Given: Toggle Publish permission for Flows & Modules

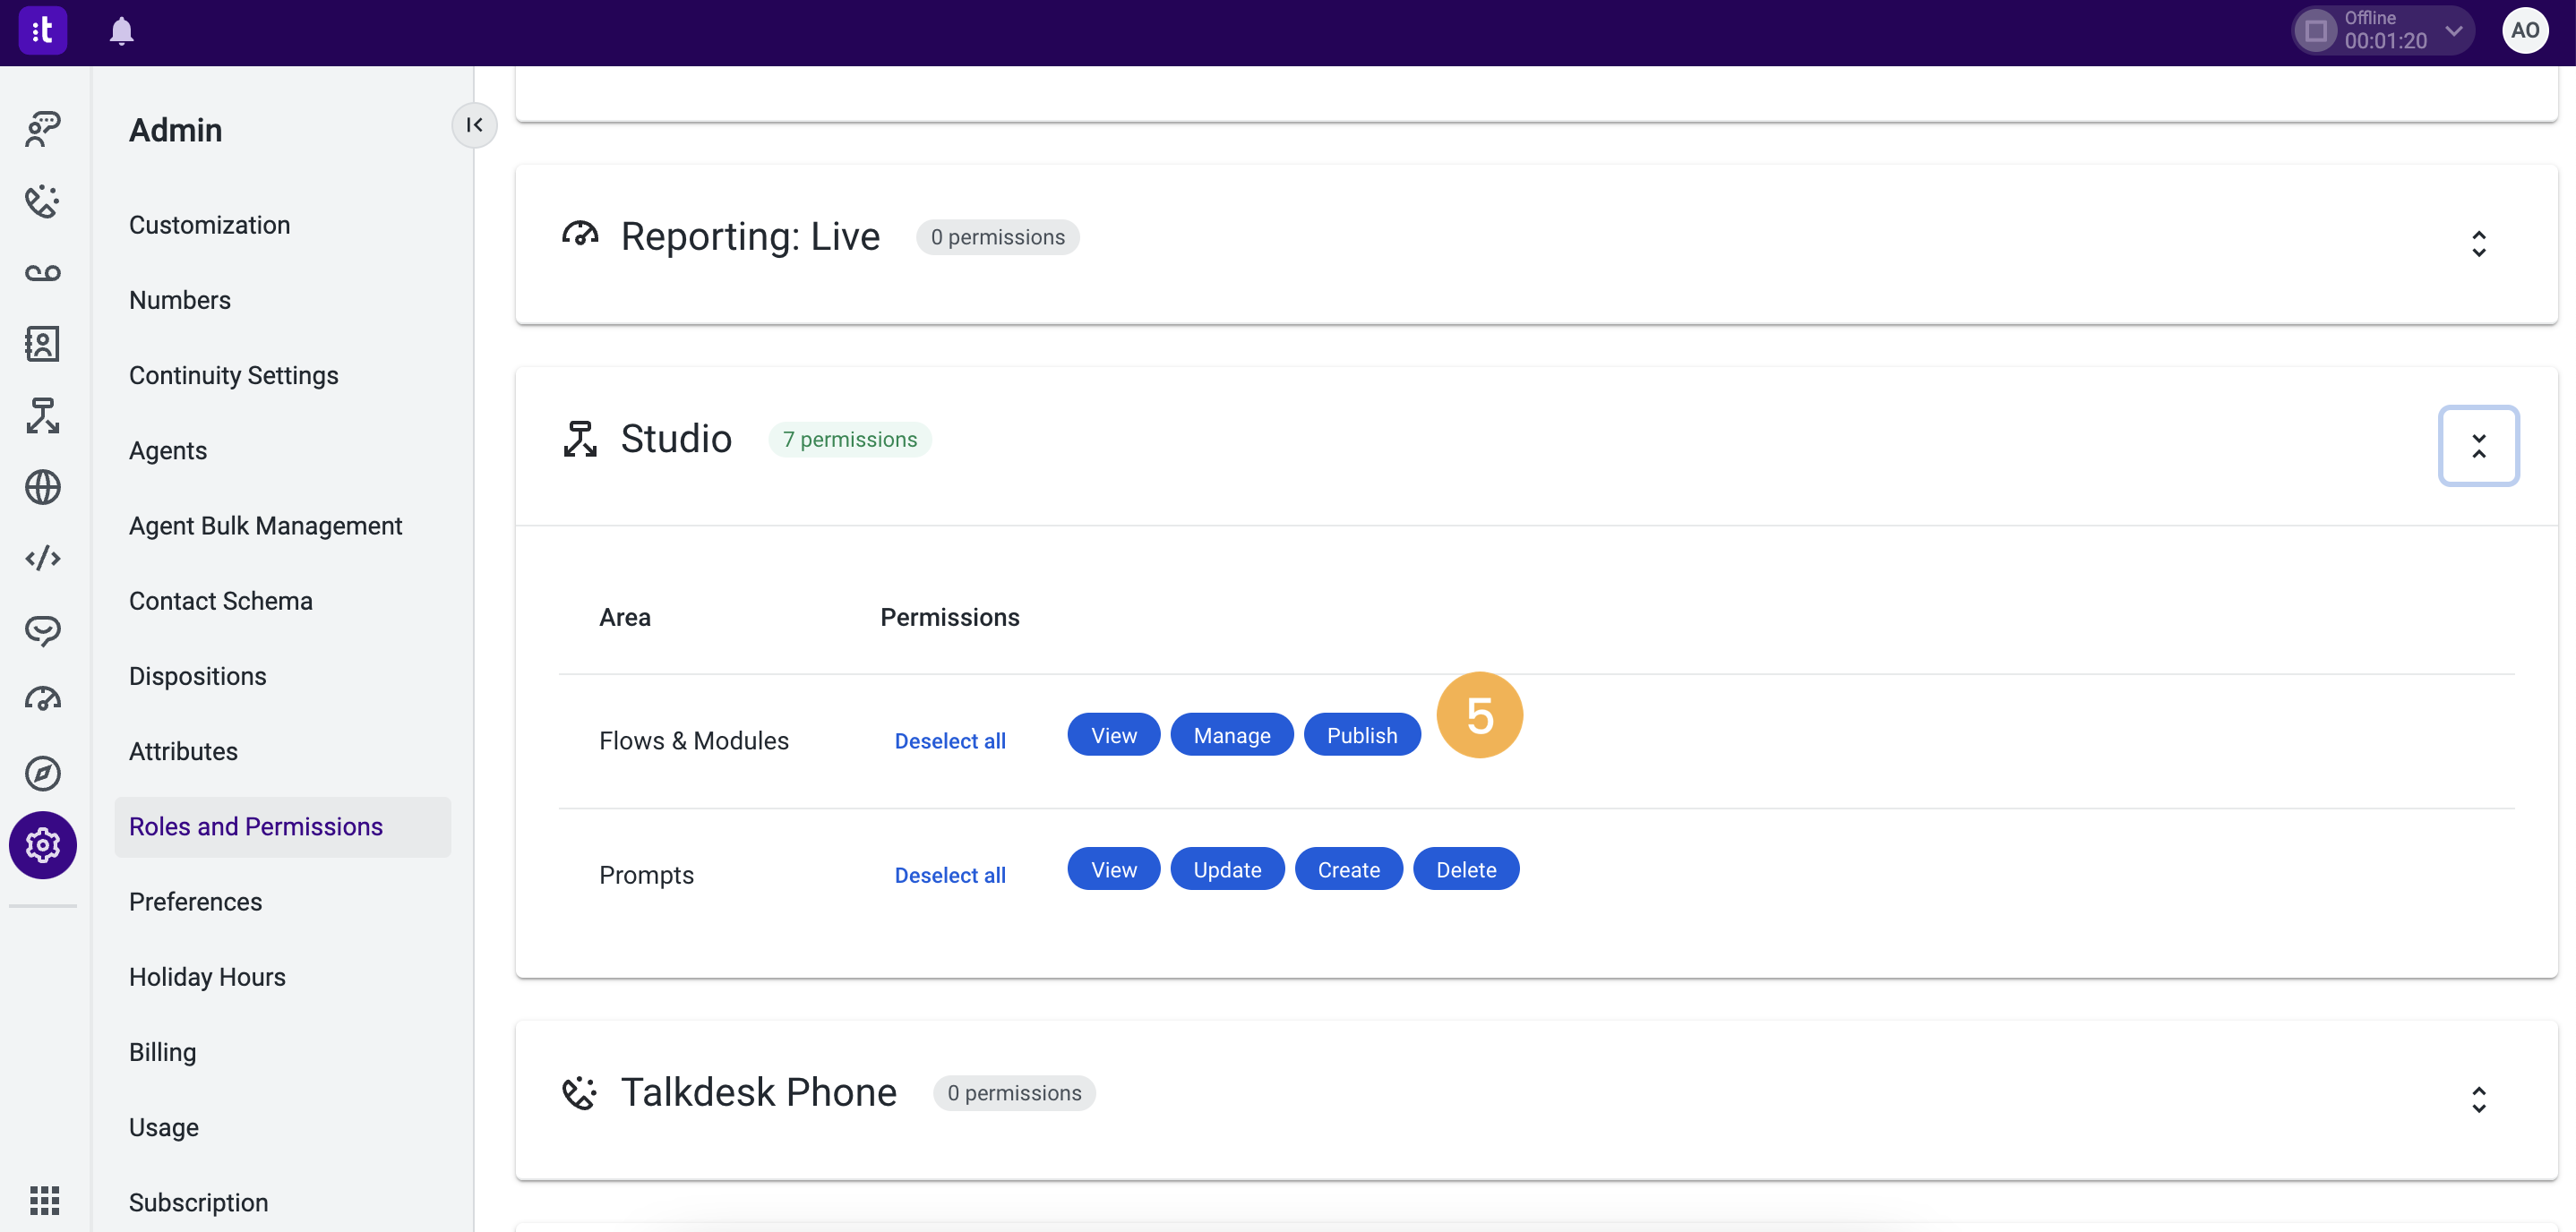Looking at the screenshot, I should (1361, 735).
